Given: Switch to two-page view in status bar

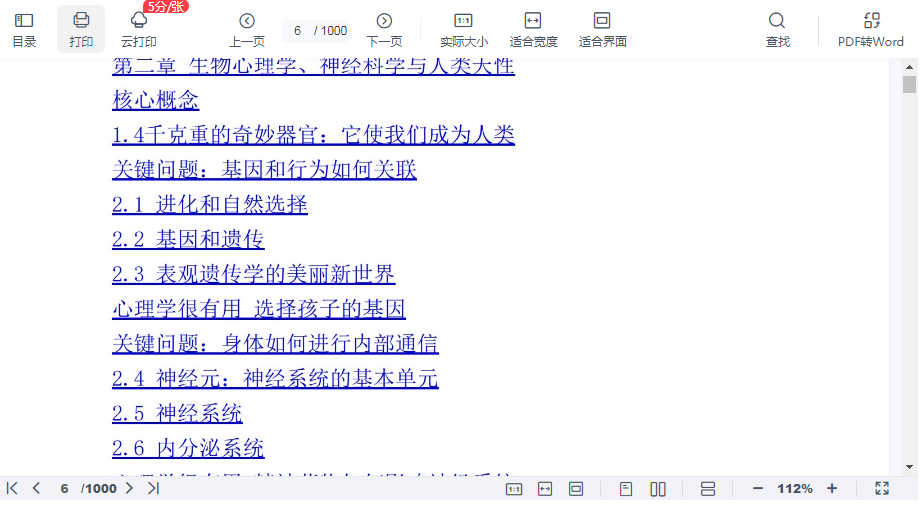Looking at the screenshot, I should [658, 489].
